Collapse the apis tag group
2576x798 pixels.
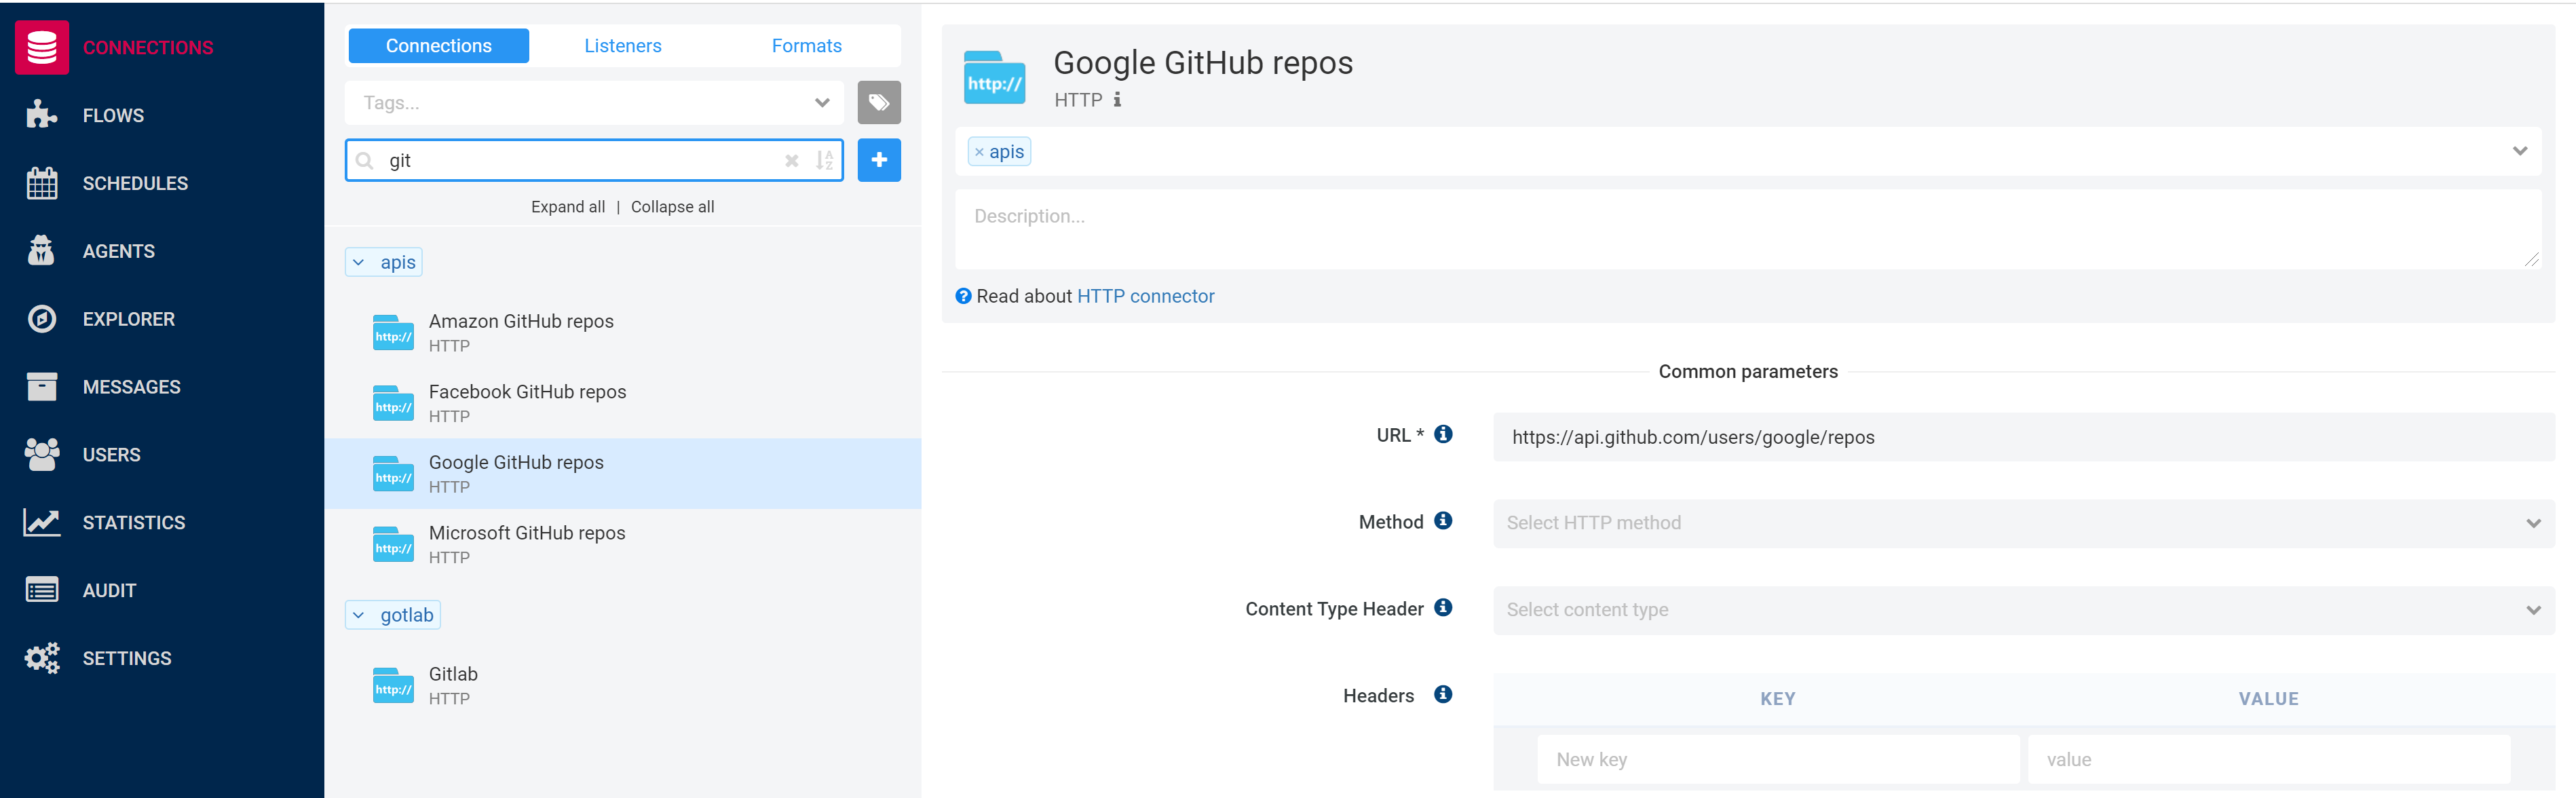point(359,262)
